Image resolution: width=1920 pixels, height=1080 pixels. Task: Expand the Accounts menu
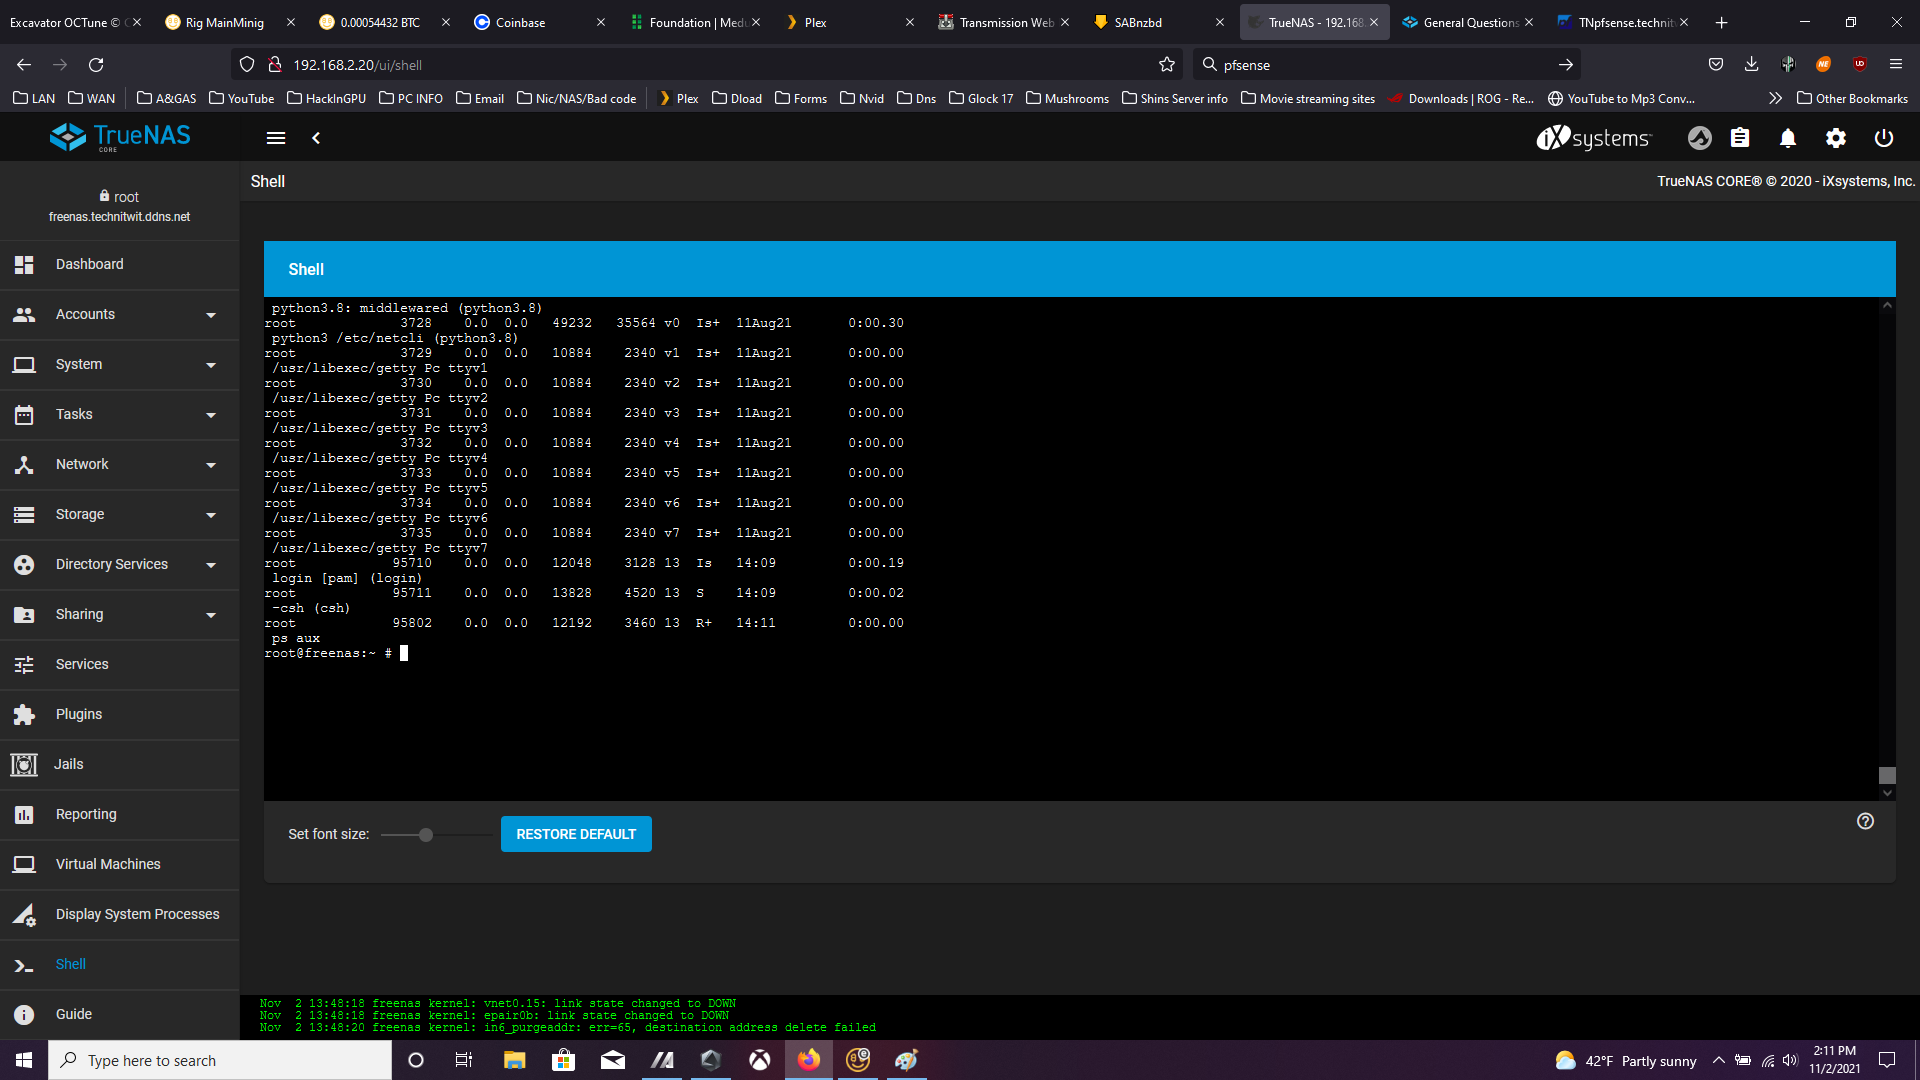click(x=120, y=314)
